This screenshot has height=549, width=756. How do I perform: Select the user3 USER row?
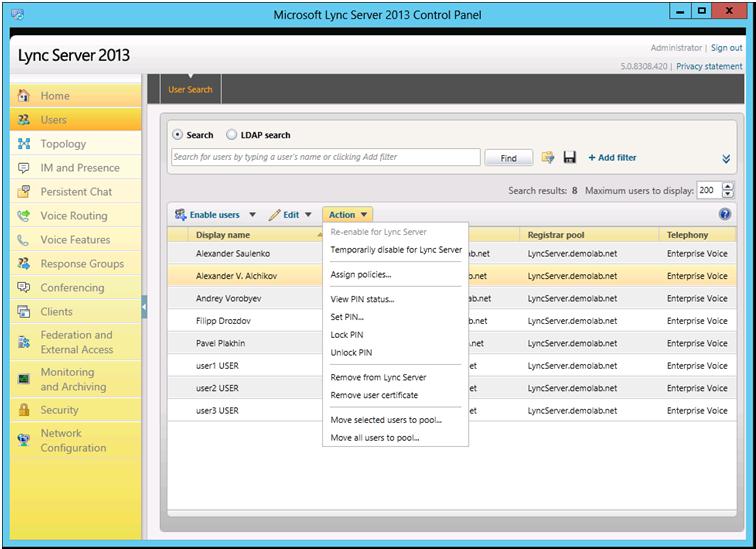pyautogui.click(x=452, y=411)
